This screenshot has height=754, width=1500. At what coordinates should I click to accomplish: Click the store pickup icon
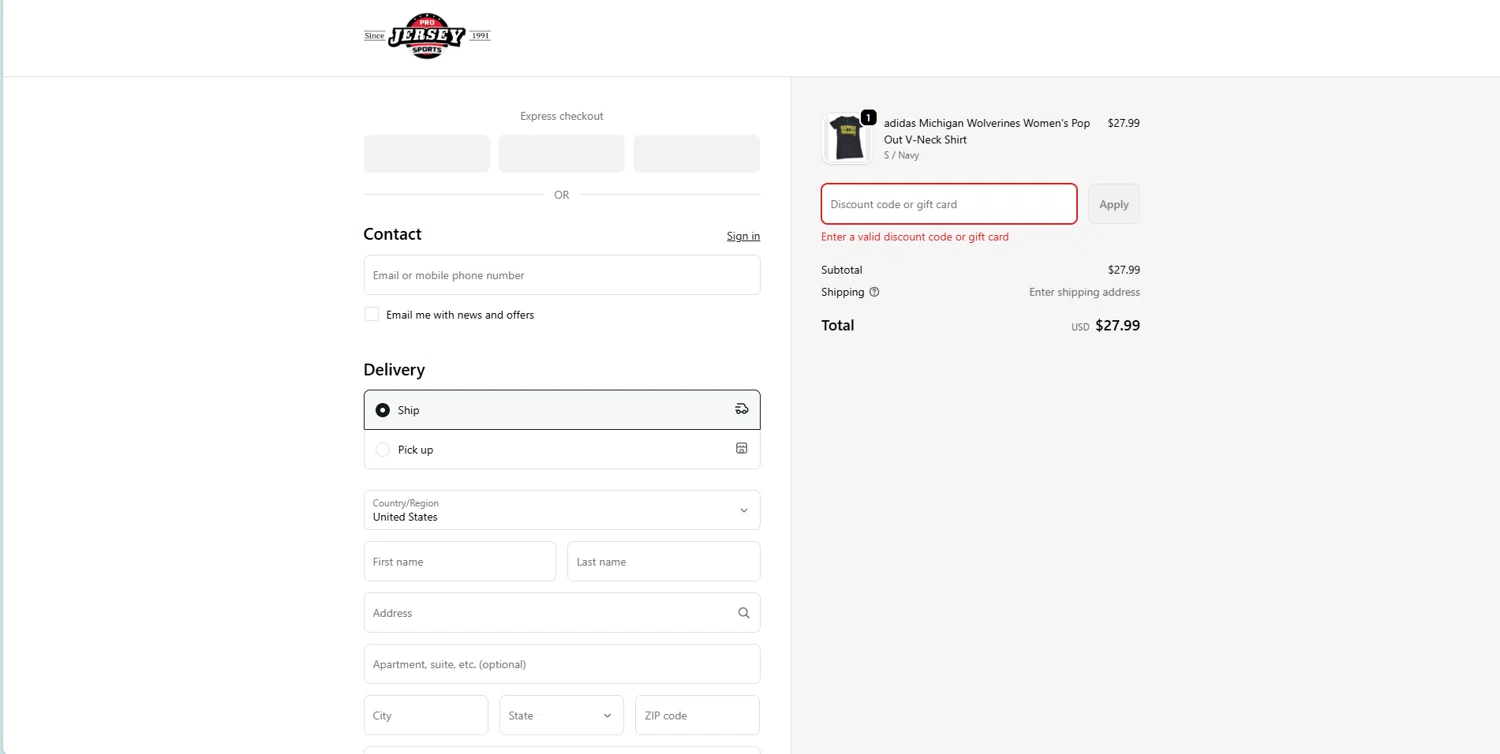click(741, 449)
